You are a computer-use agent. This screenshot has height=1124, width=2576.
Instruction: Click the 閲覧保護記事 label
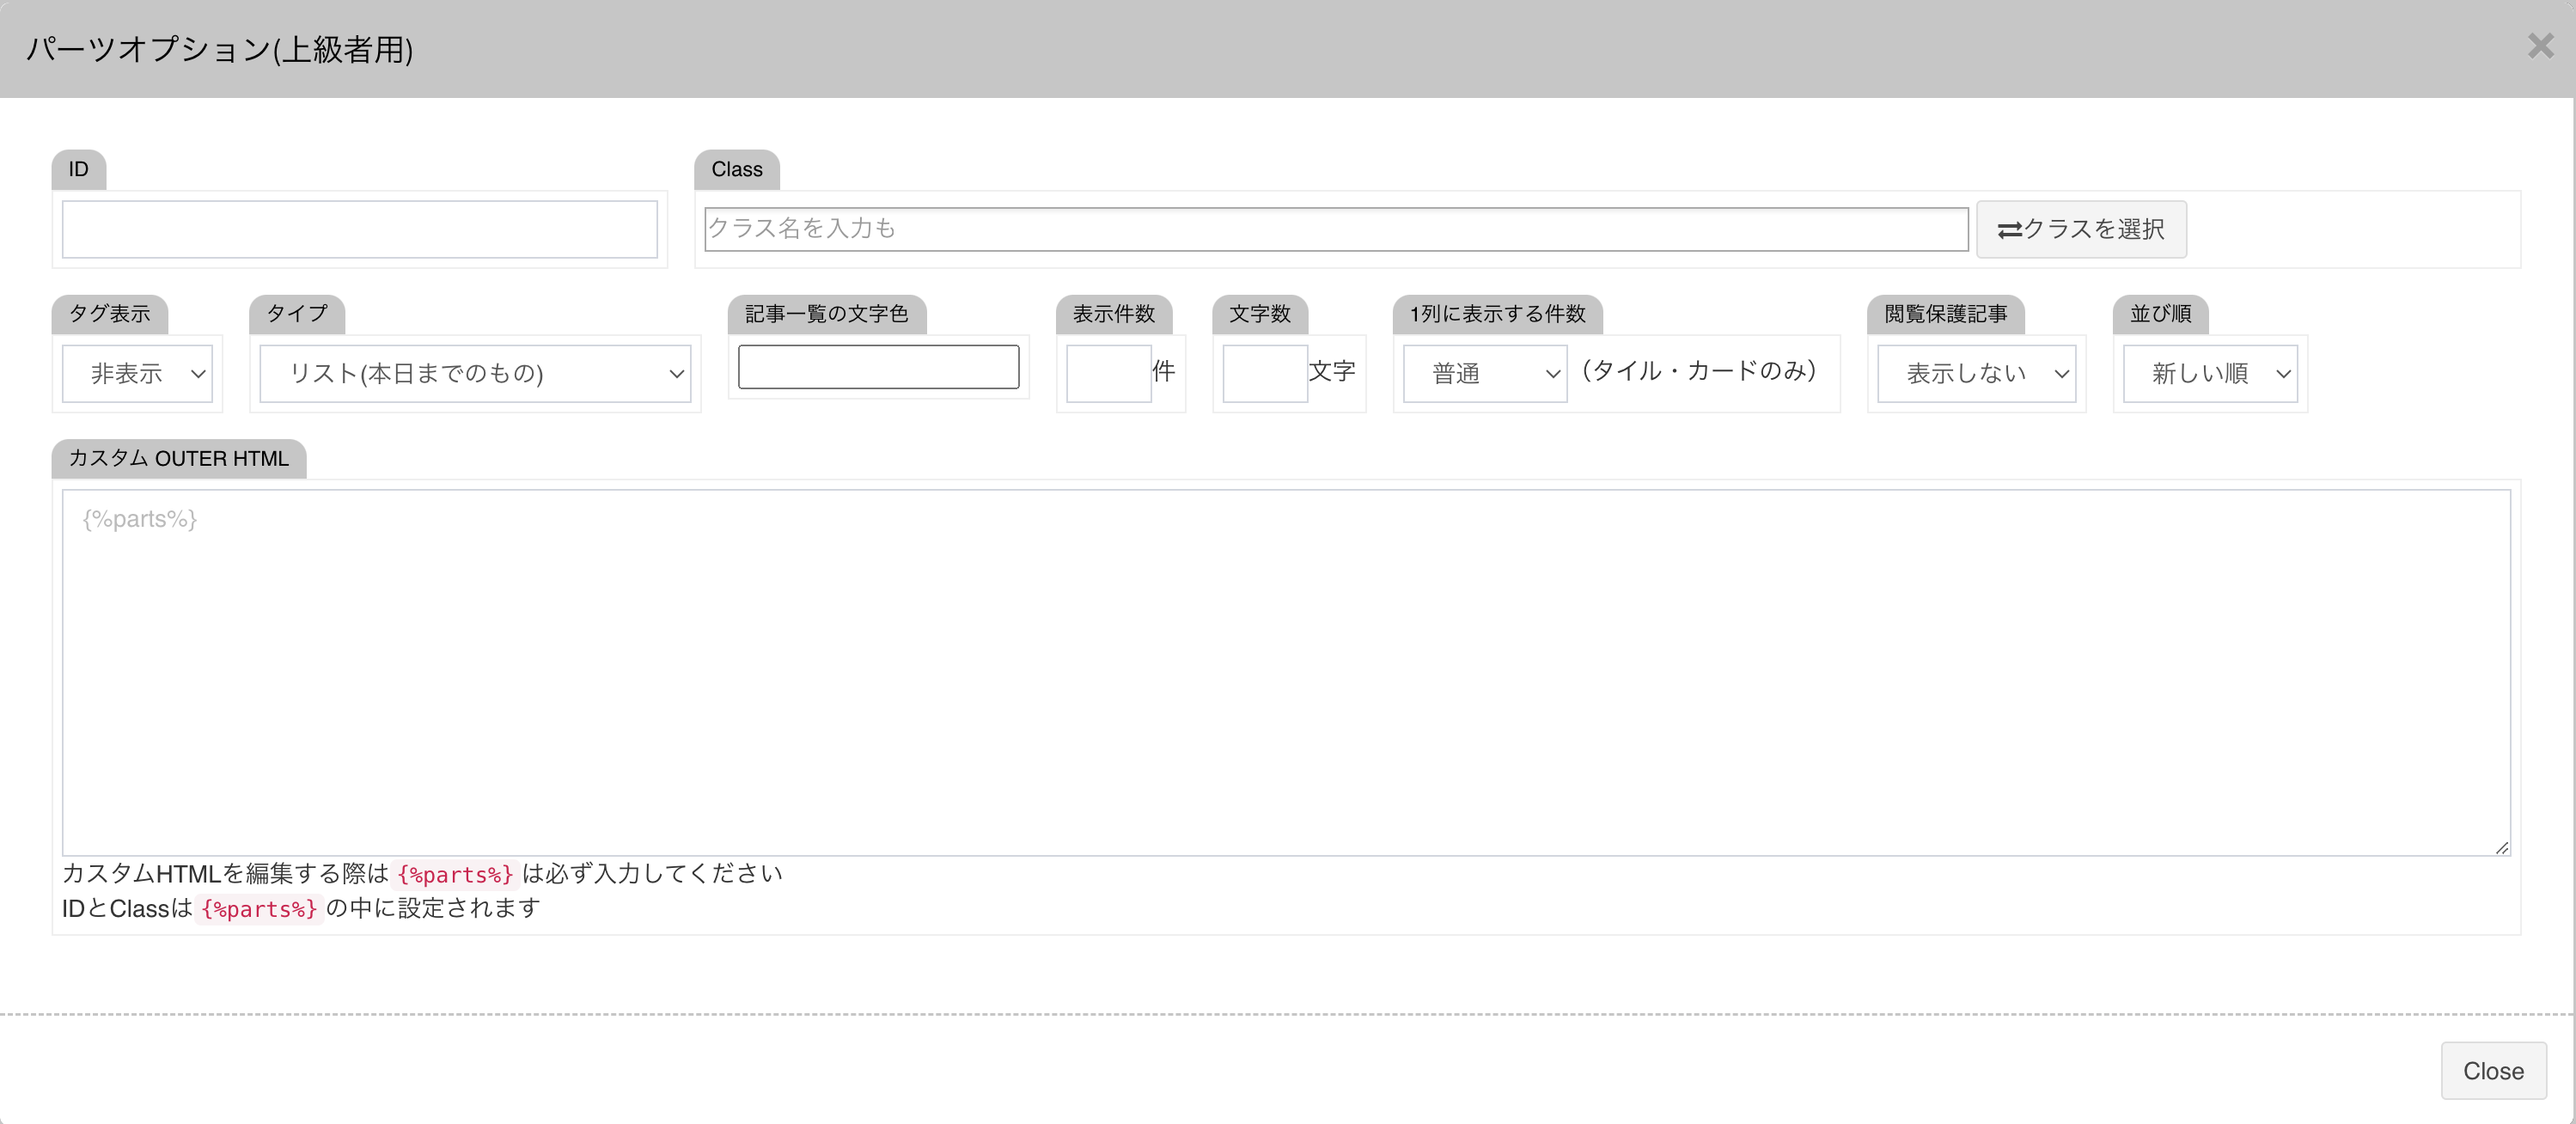(1946, 313)
